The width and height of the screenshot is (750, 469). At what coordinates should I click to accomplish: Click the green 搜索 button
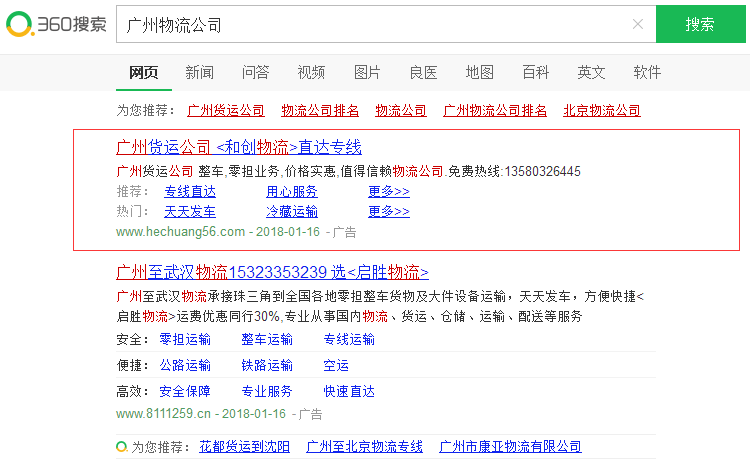(x=700, y=24)
